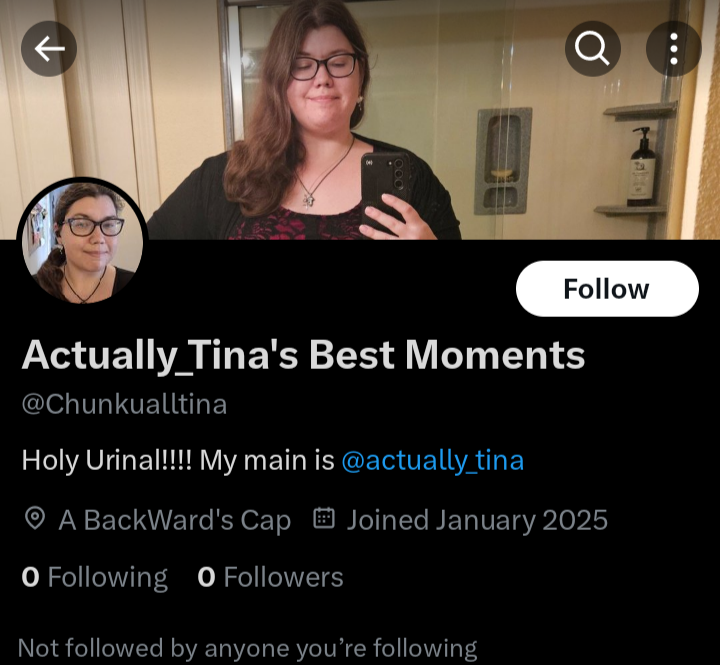Click the calendar icon beside Joined
The width and height of the screenshot is (720, 665).
click(x=324, y=518)
